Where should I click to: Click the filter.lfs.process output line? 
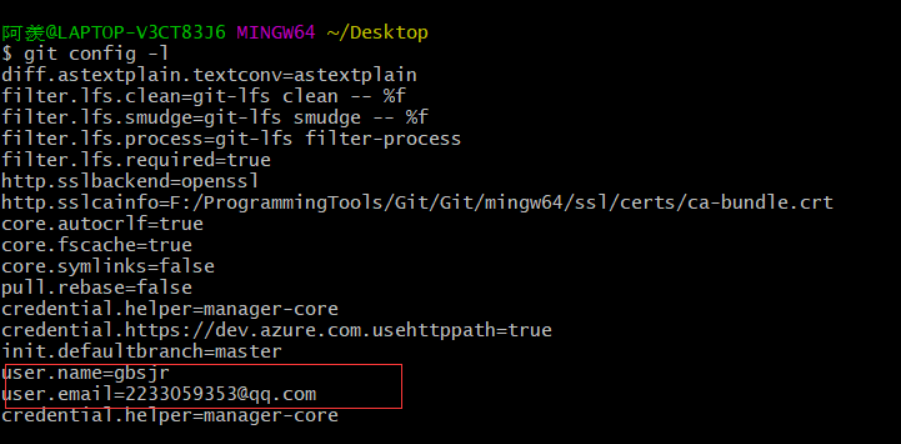click(x=232, y=139)
